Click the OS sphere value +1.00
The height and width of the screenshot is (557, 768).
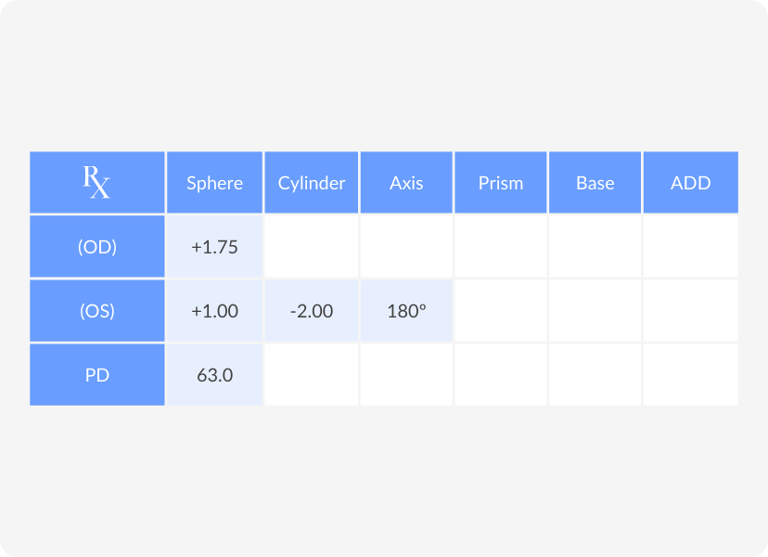tap(215, 311)
